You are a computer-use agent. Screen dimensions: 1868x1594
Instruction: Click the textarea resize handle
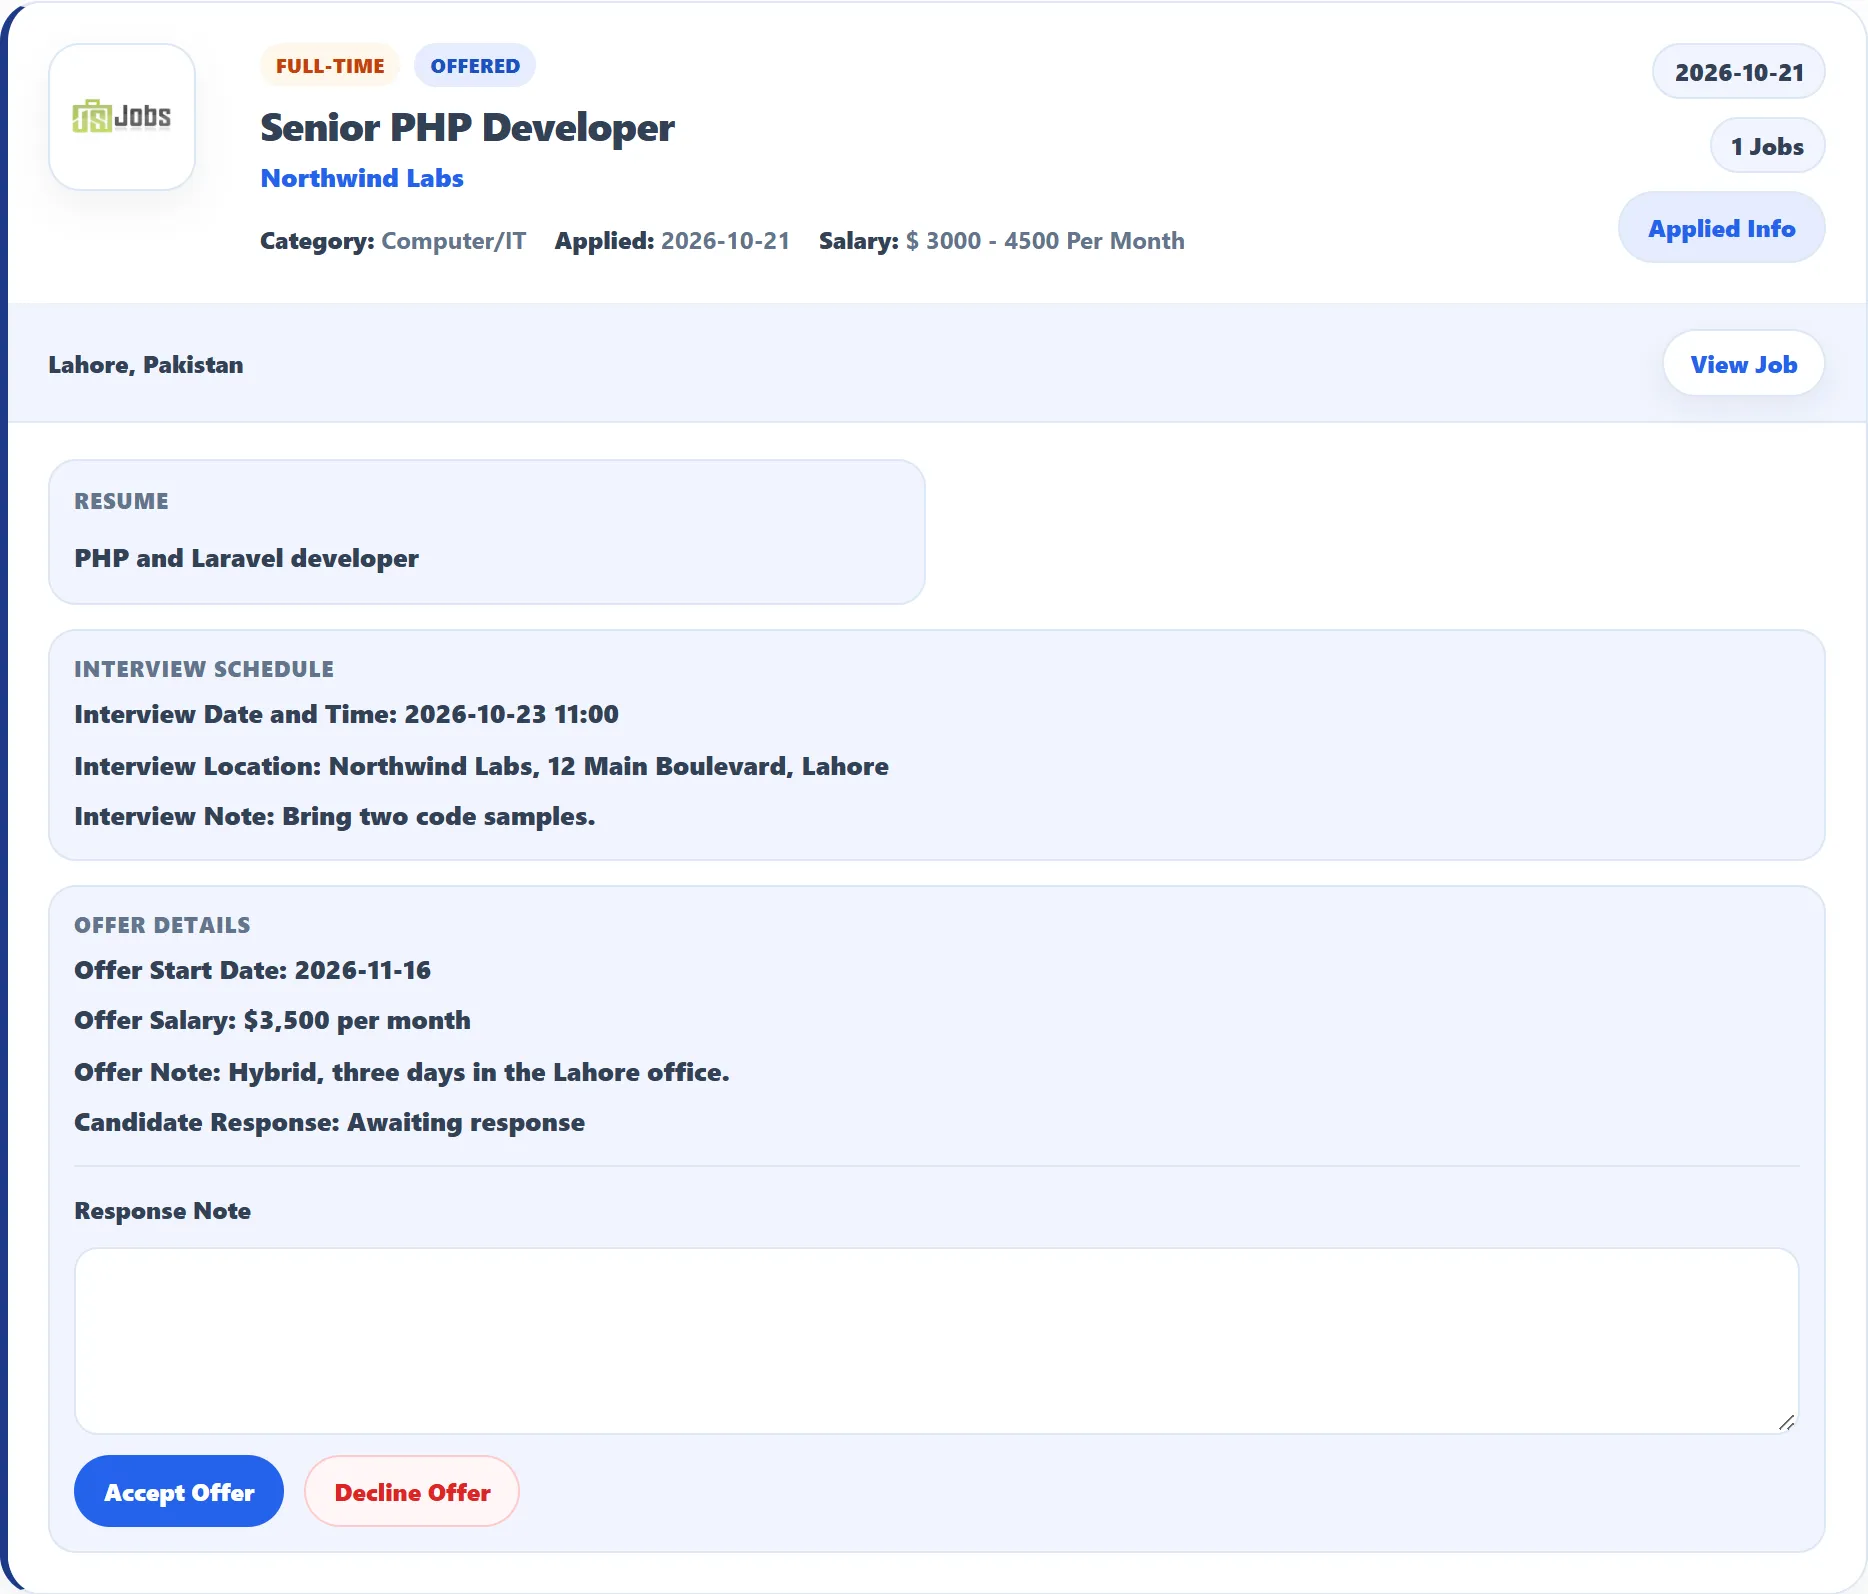click(1787, 1422)
